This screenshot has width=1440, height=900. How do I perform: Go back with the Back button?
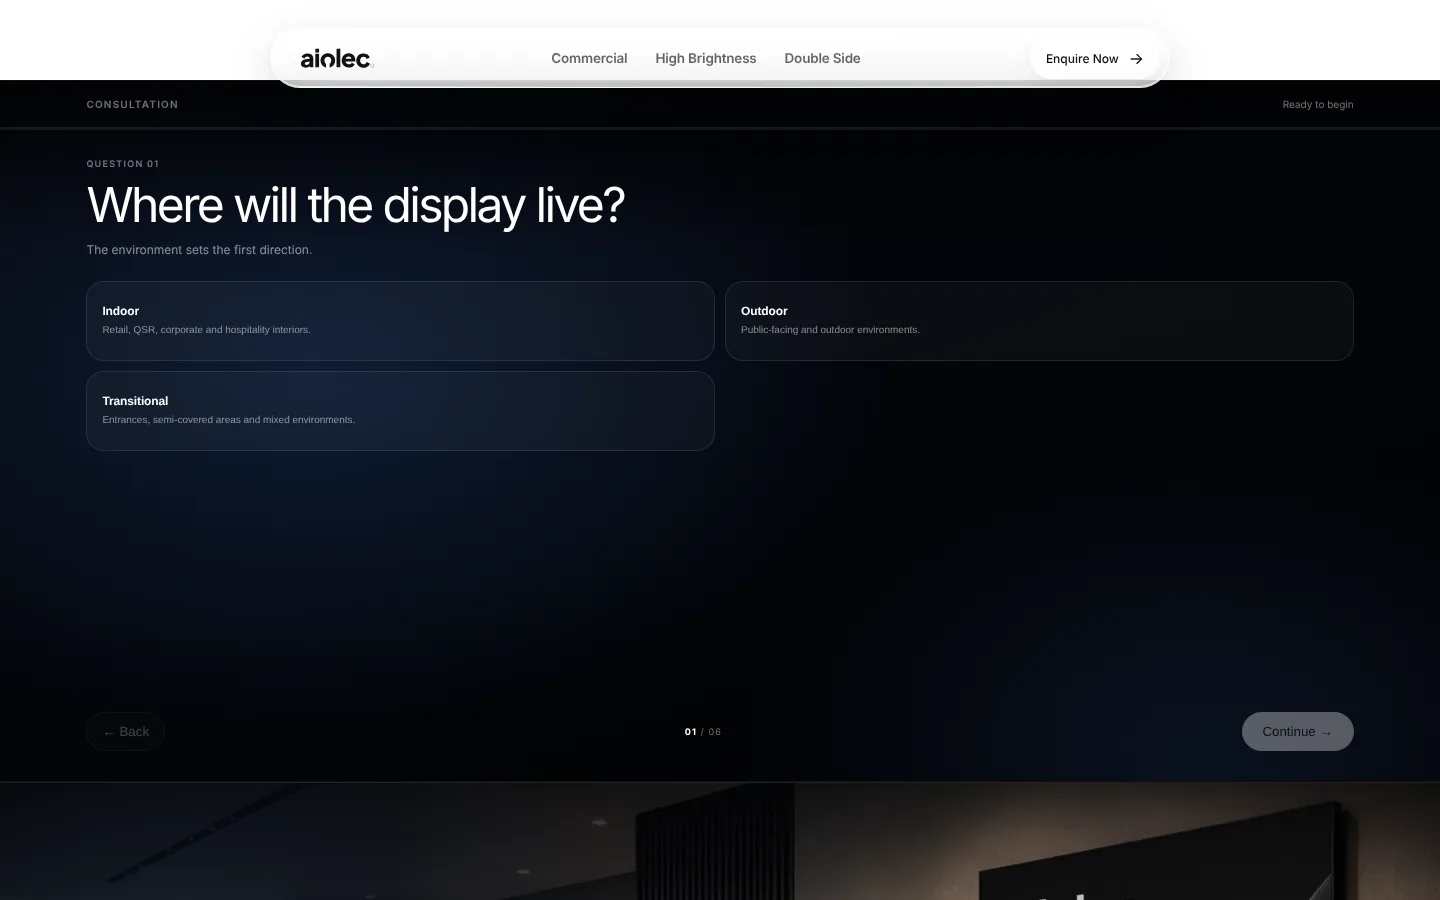[x=126, y=731]
